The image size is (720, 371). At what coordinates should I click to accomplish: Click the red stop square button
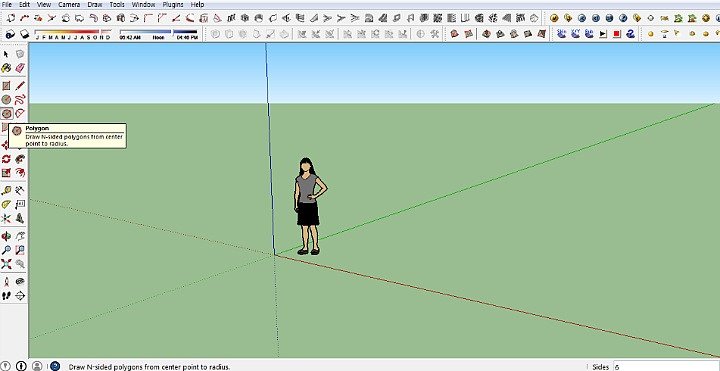pyautogui.click(x=617, y=34)
